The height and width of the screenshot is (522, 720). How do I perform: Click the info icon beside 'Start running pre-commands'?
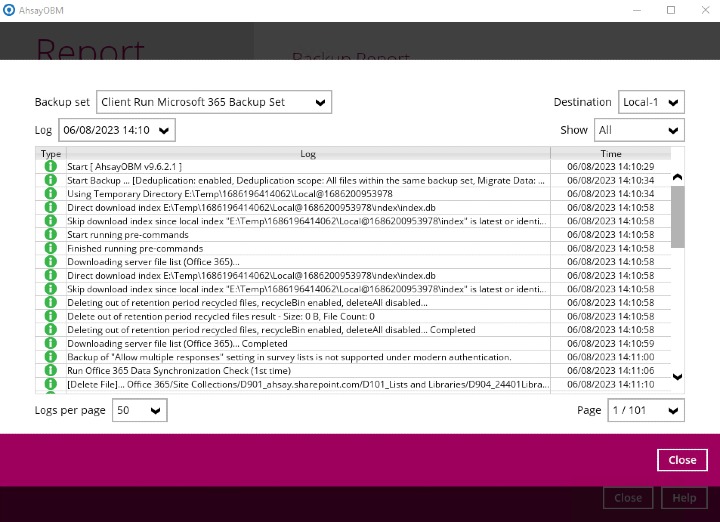tap(51, 234)
